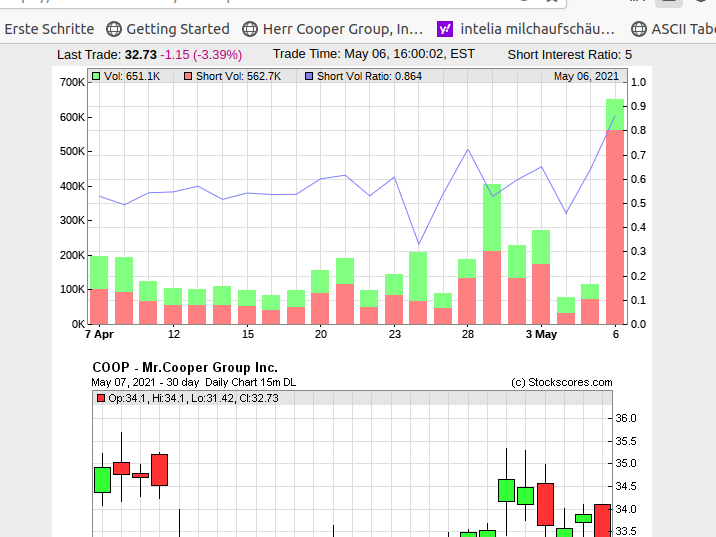The image size is (716, 537).
Task: Click the -1.15 (-3.39%) change text
Action: (x=201, y=55)
